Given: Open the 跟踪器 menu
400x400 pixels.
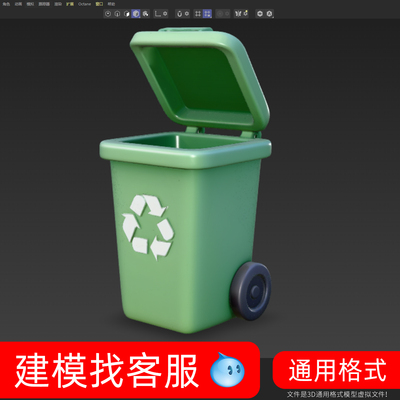Looking at the screenshot, I should pos(44,4).
